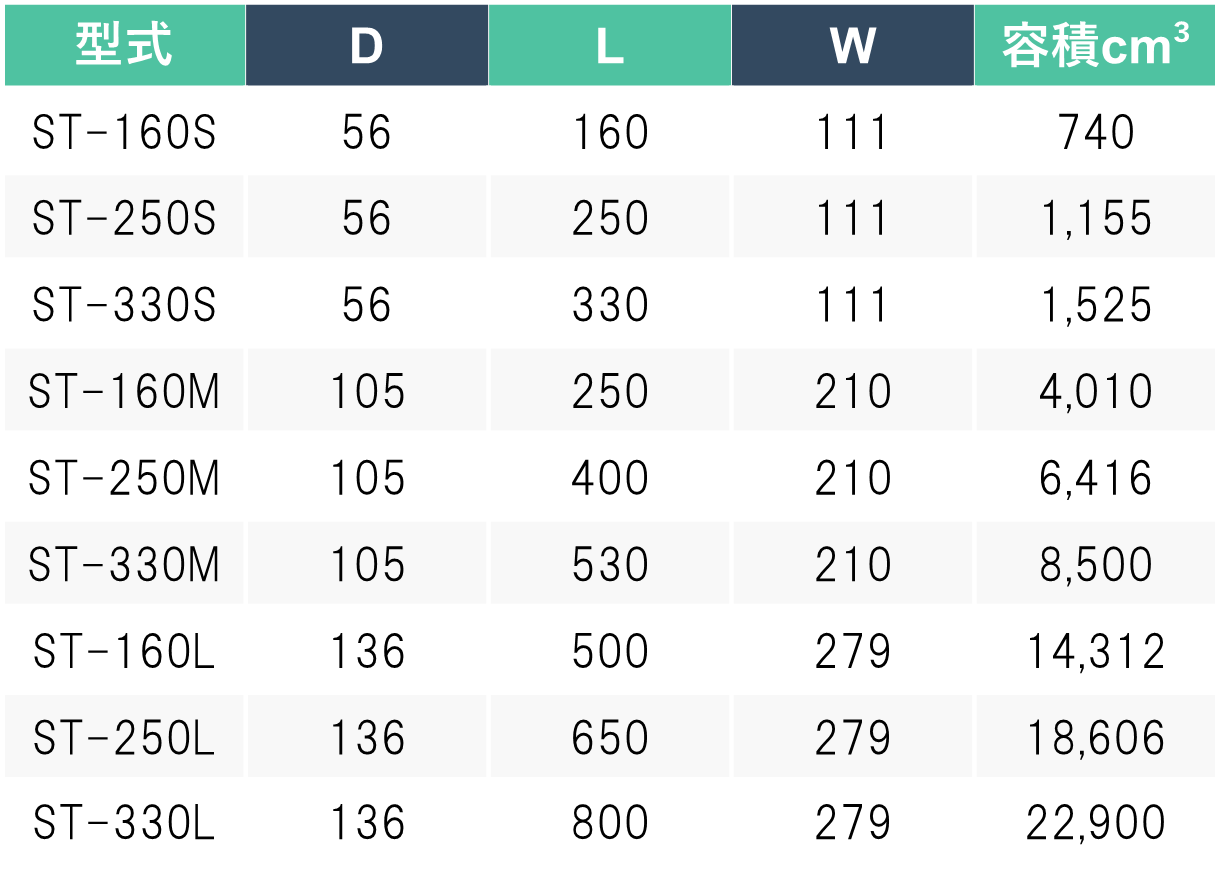Image resolution: width=1222 pixels, height=877 pixels.
Task: Click the 740 volume value
Action: coord(1096,132)
